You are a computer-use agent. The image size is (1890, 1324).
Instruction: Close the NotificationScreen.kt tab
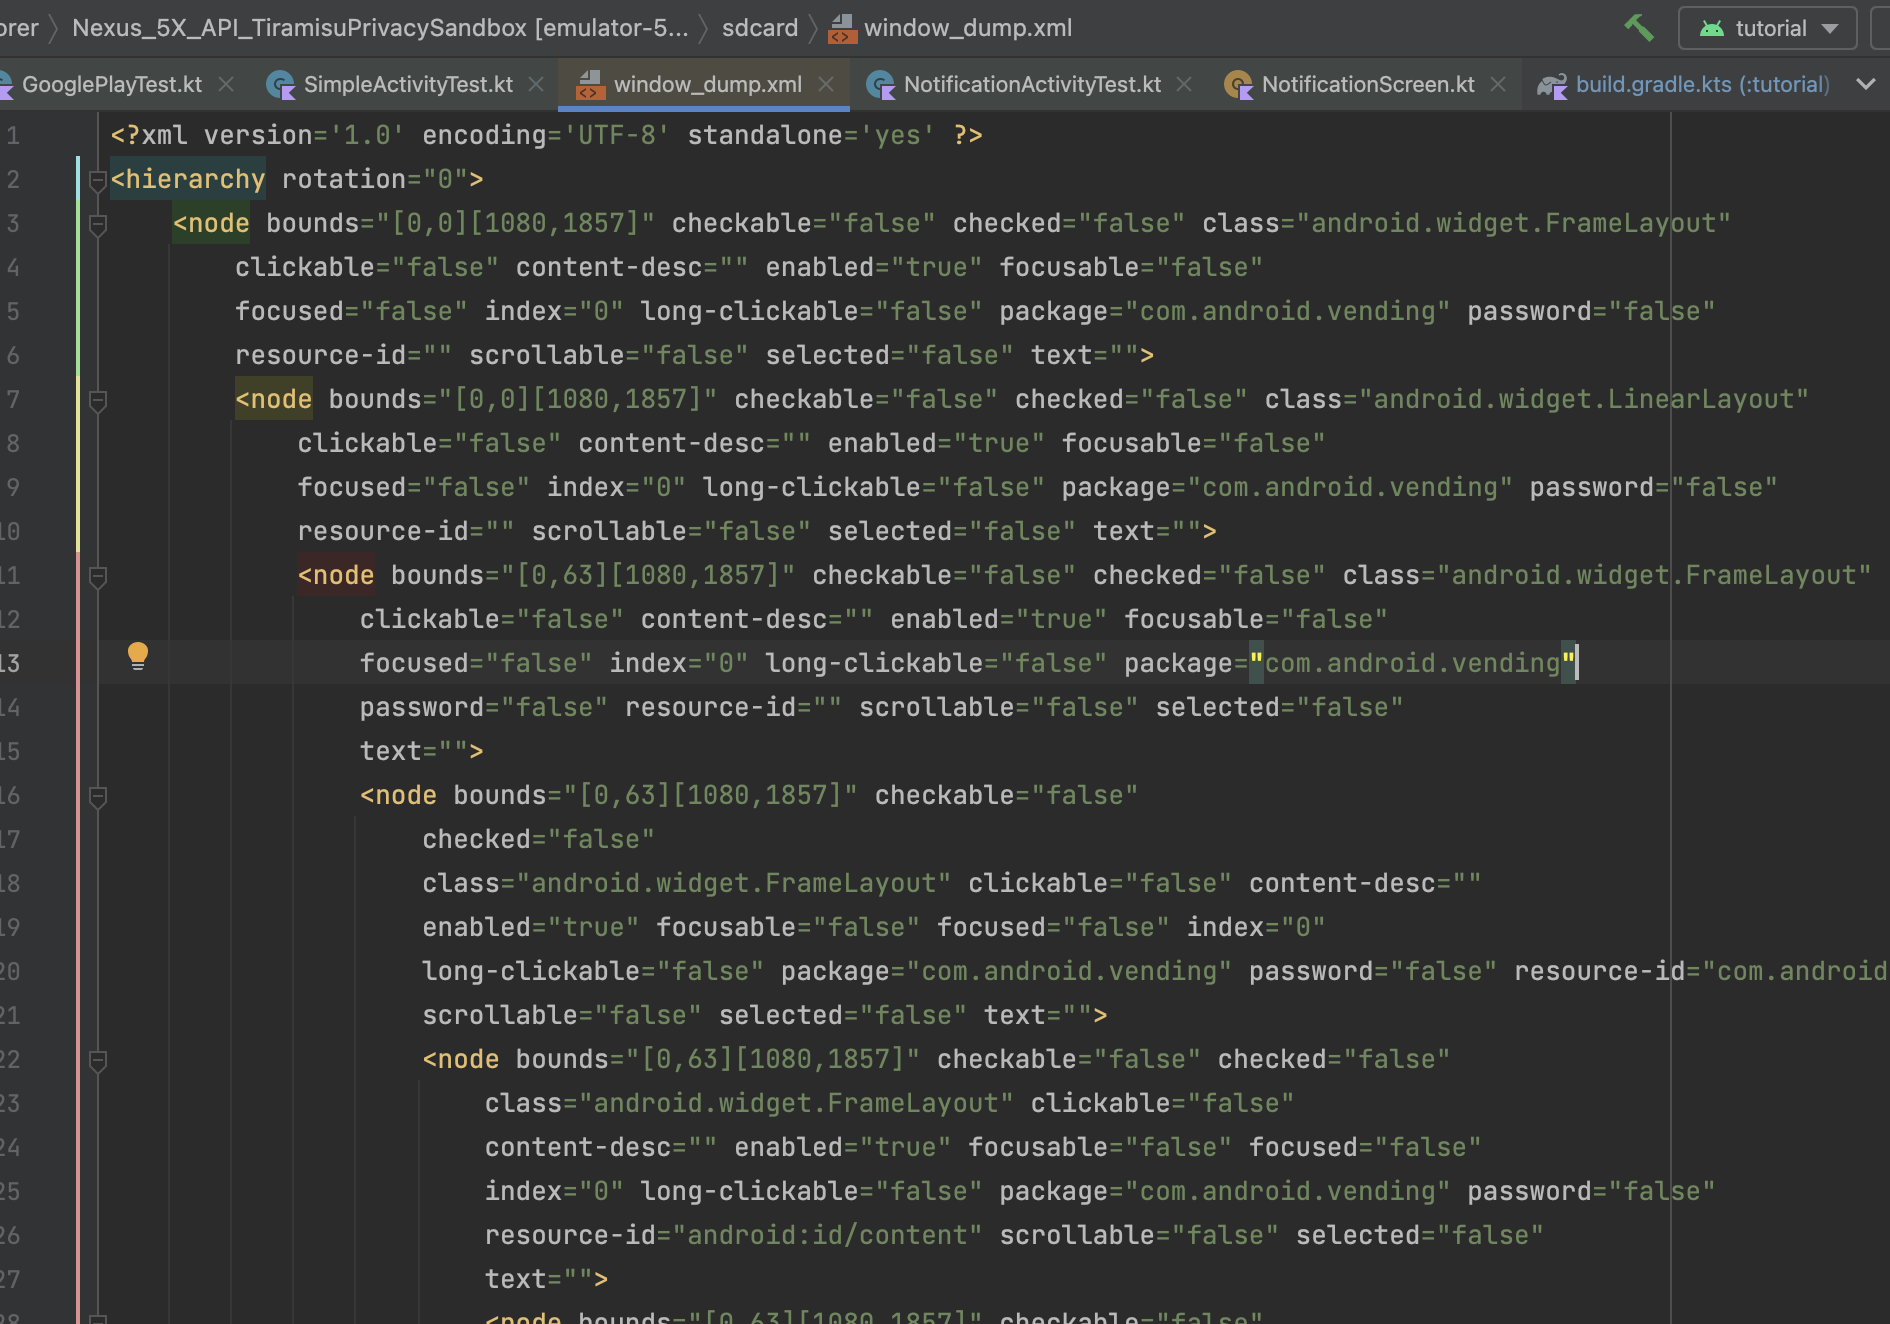(x=1498, y=85)
